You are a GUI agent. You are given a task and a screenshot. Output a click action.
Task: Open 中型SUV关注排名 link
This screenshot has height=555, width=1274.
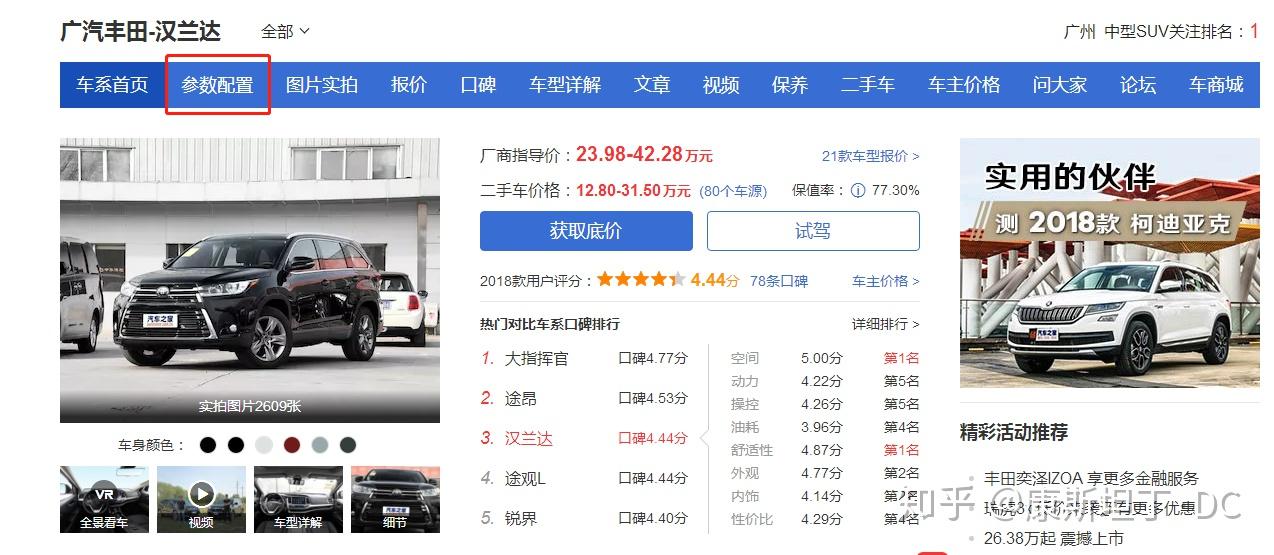point(1181,32)
